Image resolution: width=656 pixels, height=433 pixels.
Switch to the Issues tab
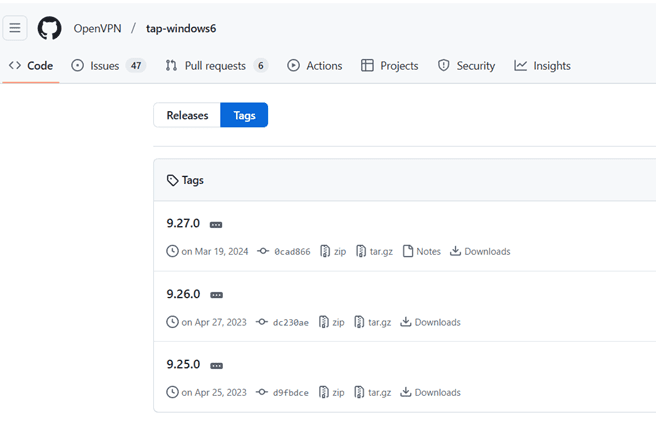tap(108, 66)
